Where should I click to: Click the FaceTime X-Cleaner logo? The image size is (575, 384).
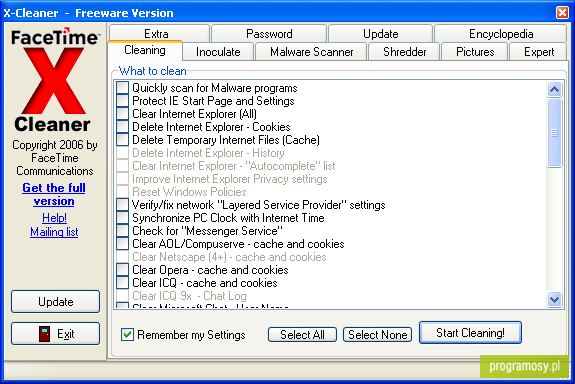click(x=54, y=81)
